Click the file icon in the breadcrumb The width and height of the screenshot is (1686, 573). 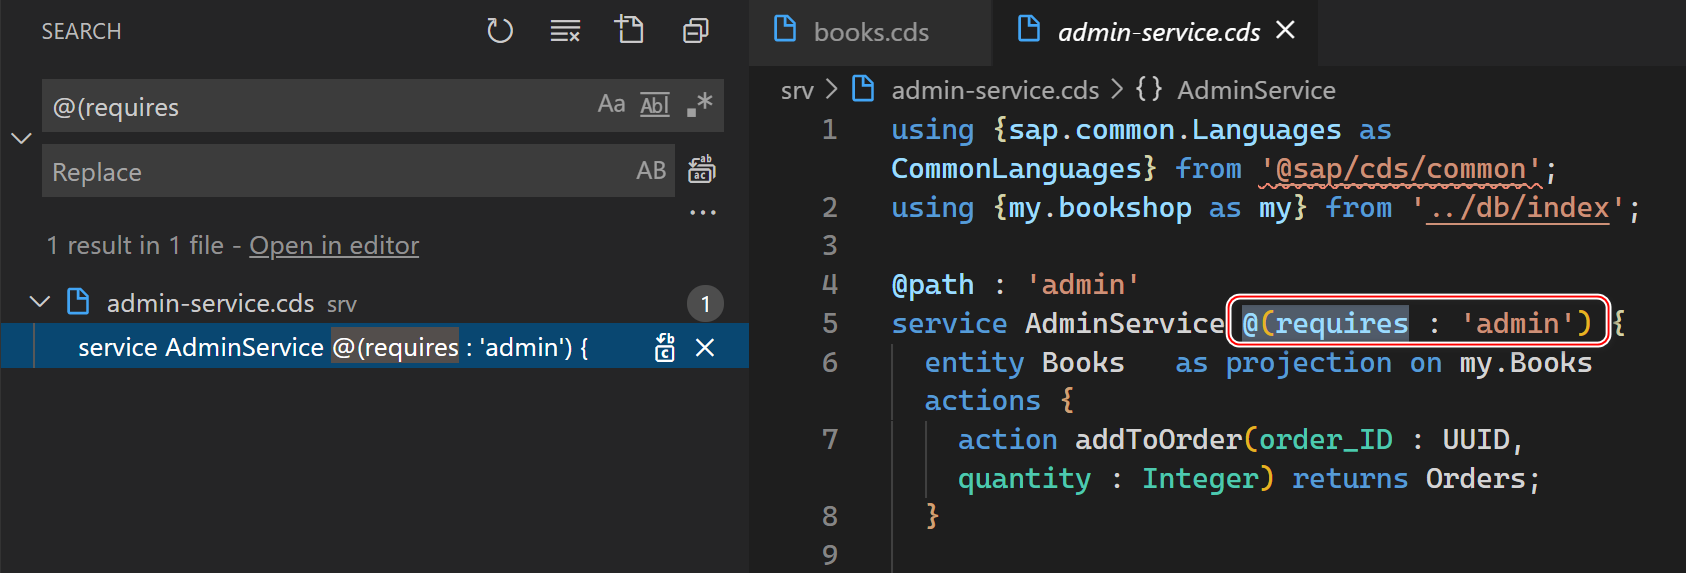(x=863, y=89)
